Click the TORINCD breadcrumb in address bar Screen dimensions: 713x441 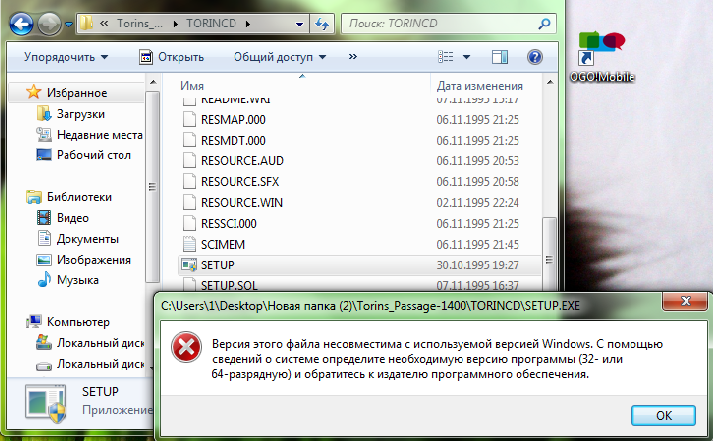tap(211, 23)
